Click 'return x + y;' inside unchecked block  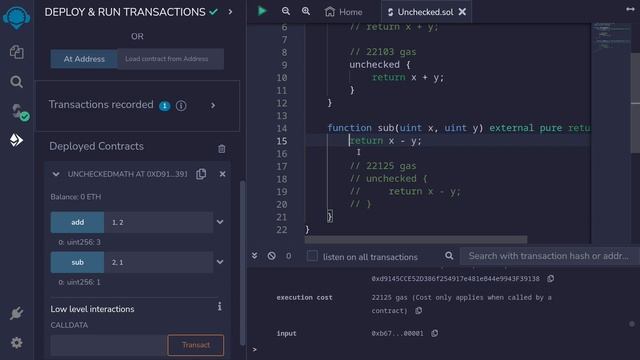[x=407, y=77]
